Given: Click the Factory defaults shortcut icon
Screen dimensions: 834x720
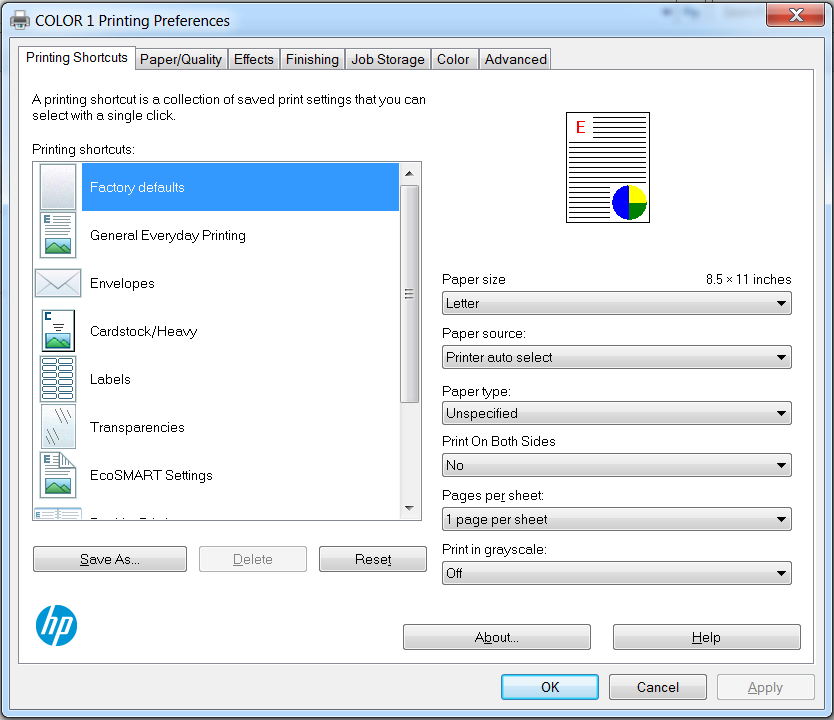Looking at the screenshot, I should pos(58,187).
